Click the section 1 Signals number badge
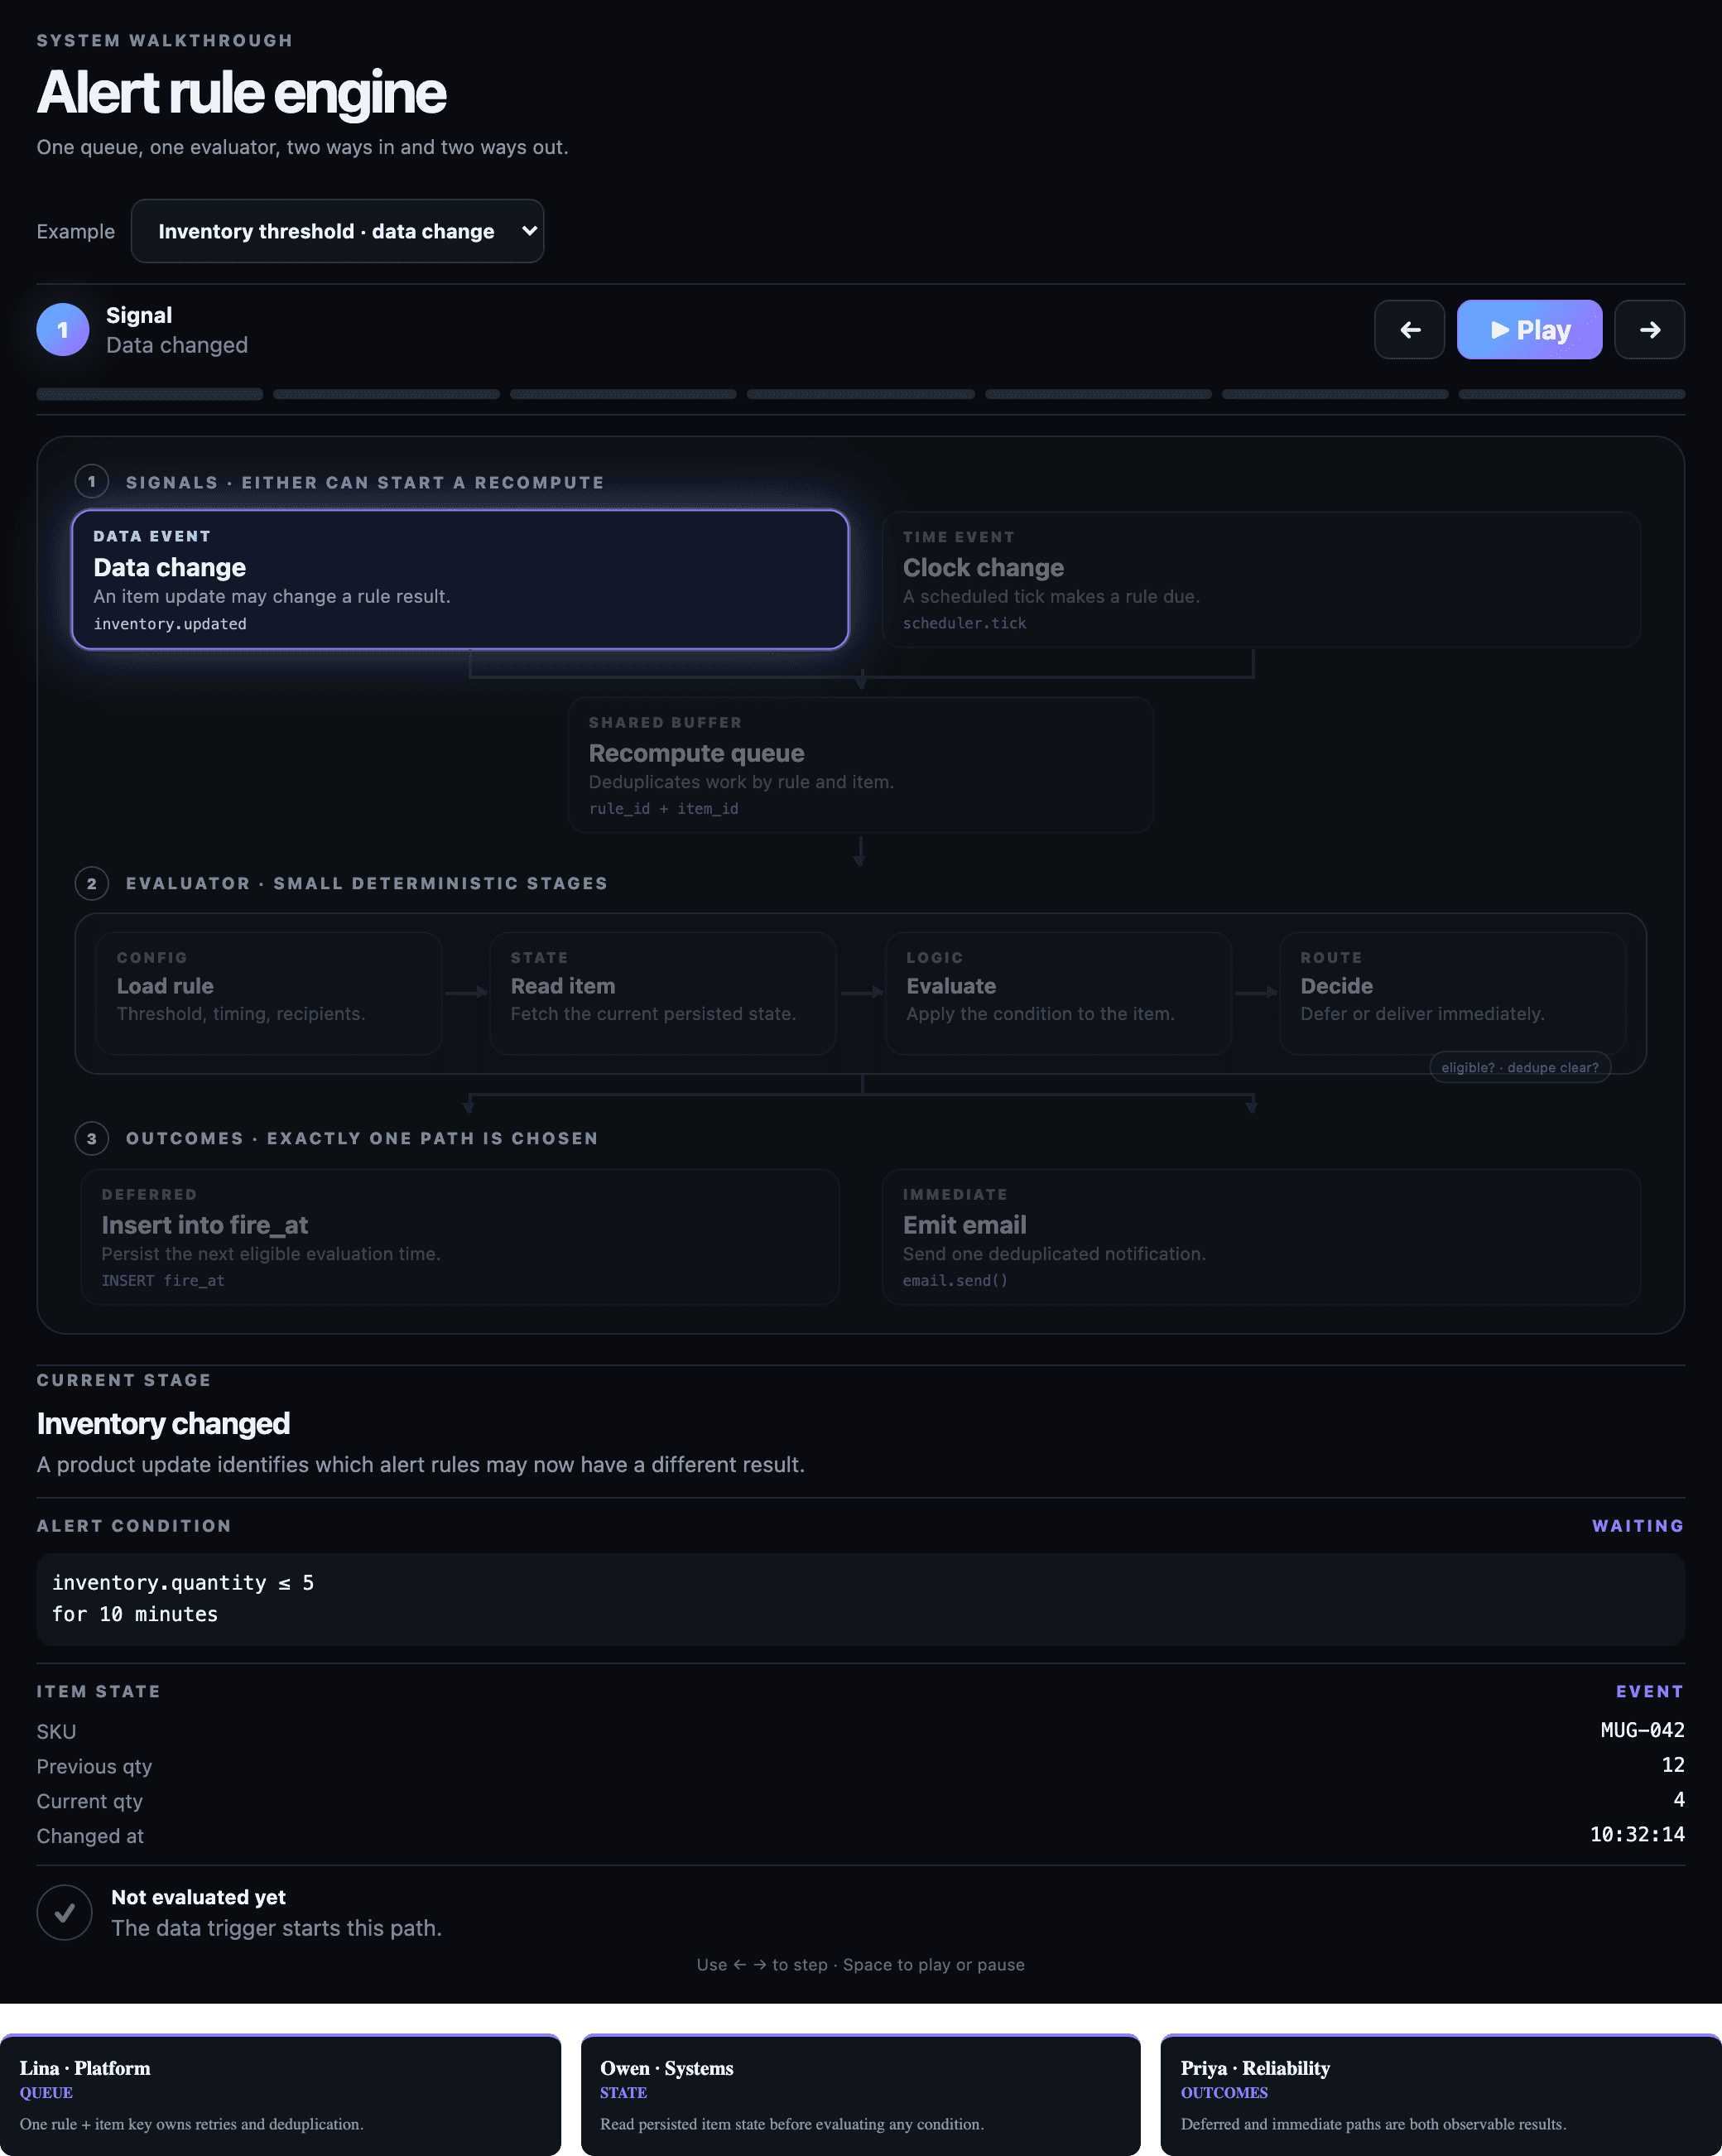Image resolution: width=1722 pixels, height=2156 pixels. (92, 482)
